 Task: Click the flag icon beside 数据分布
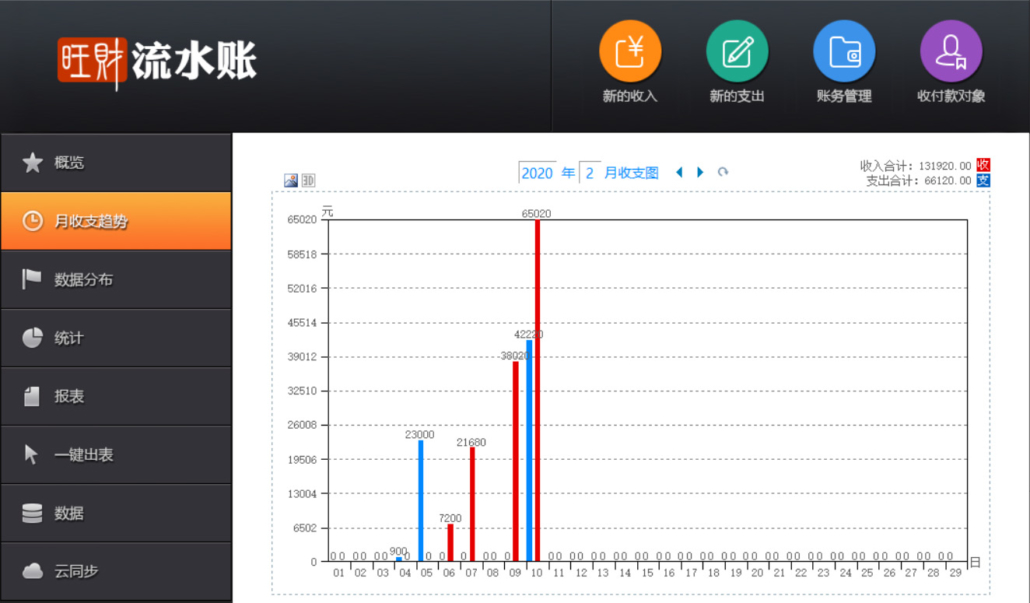[x=31, y=279]
